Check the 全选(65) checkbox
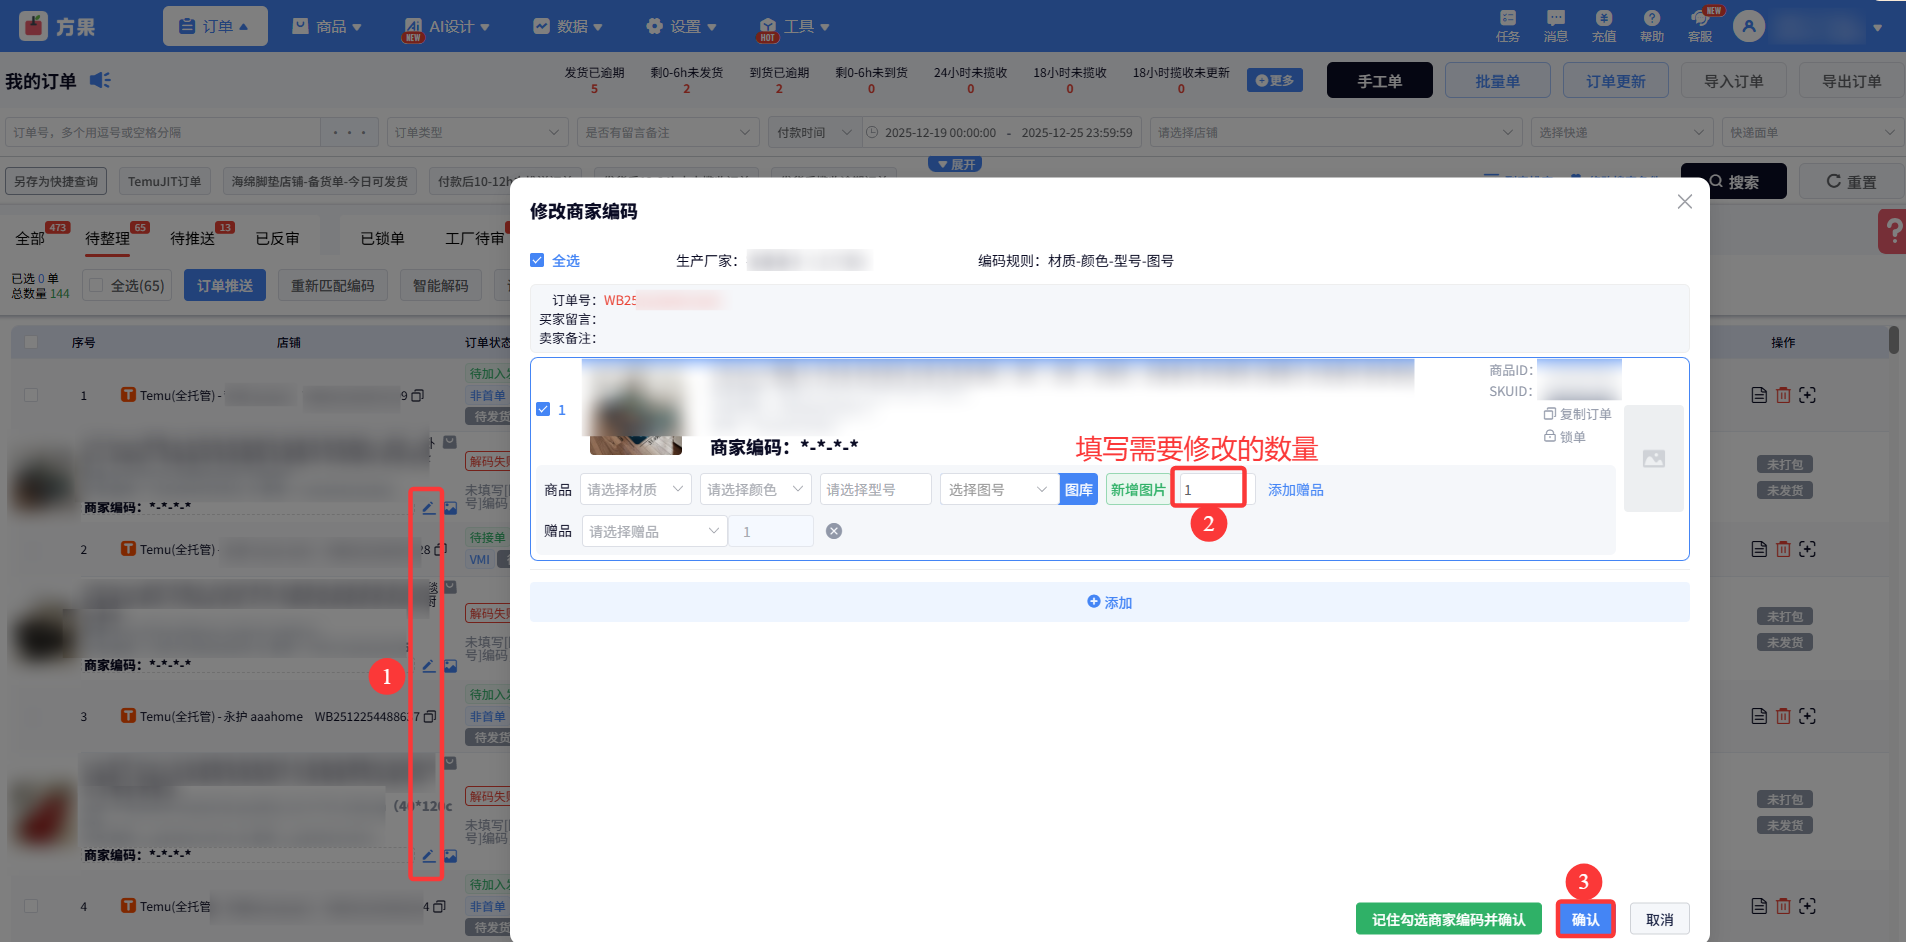This screenshot has height=942, width=1906. coord(96,285)
